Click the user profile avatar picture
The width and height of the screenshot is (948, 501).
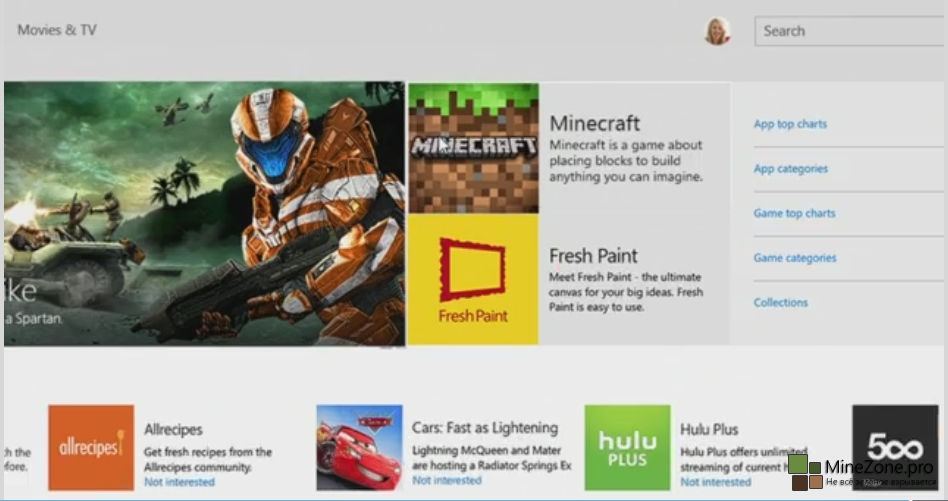click(718, 31)
